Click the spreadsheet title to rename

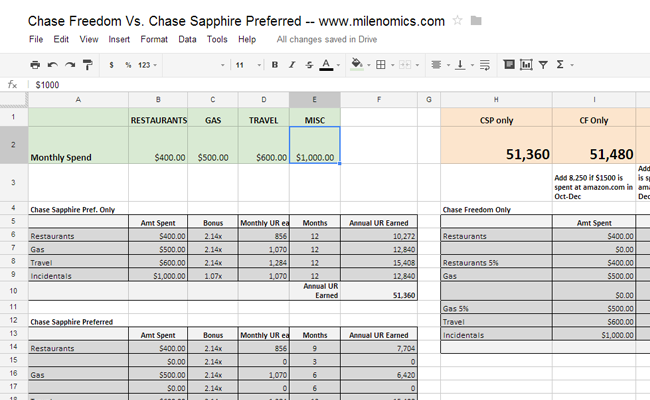236,21
